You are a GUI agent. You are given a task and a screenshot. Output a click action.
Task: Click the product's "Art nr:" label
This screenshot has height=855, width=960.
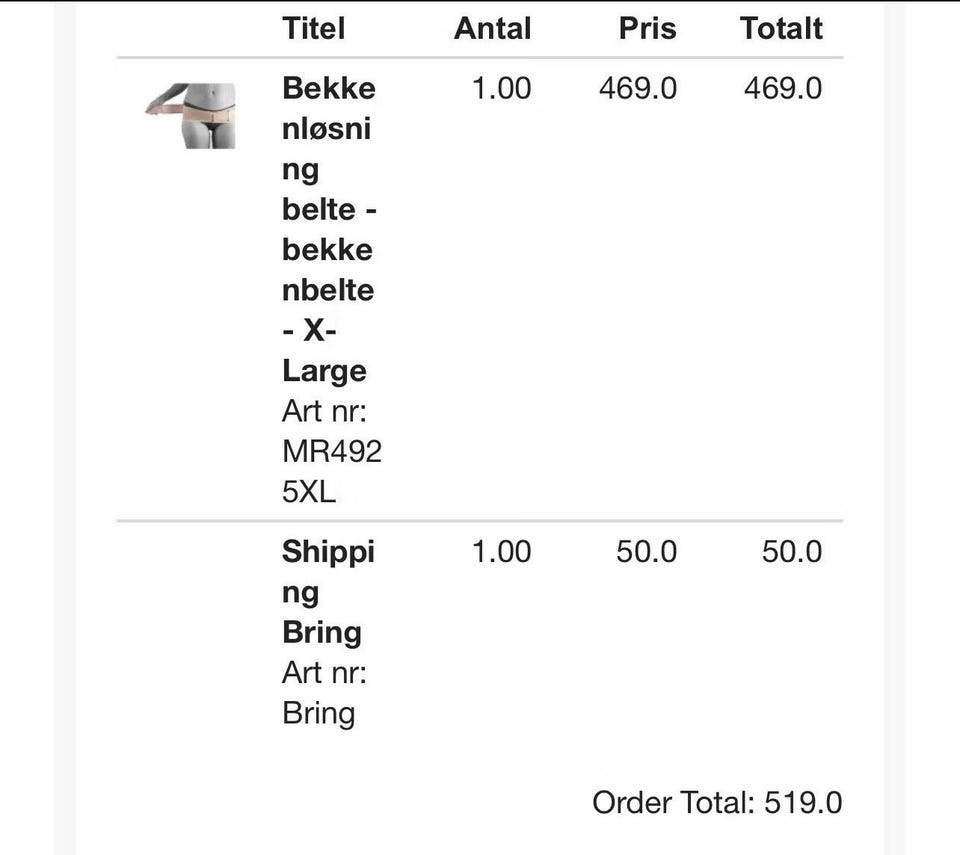324,411
